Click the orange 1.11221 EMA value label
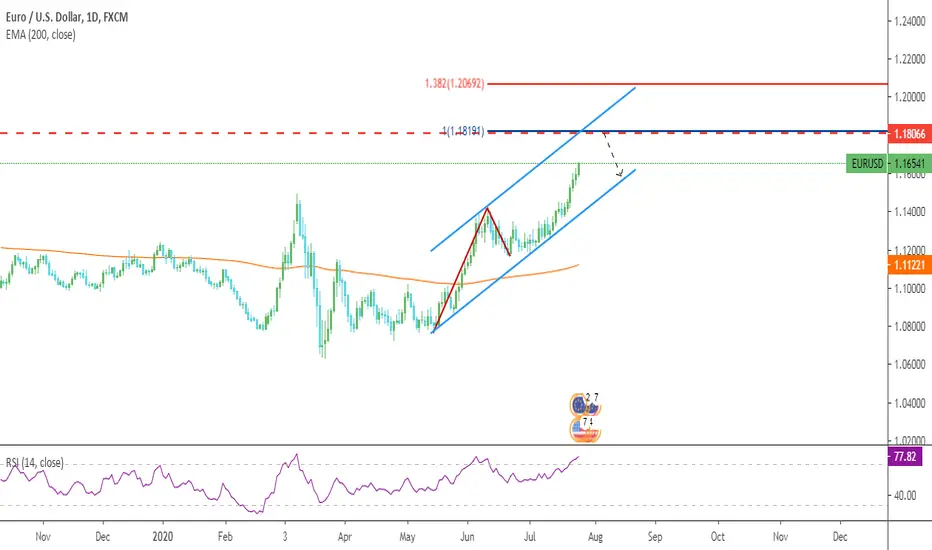 pos(909,265)
